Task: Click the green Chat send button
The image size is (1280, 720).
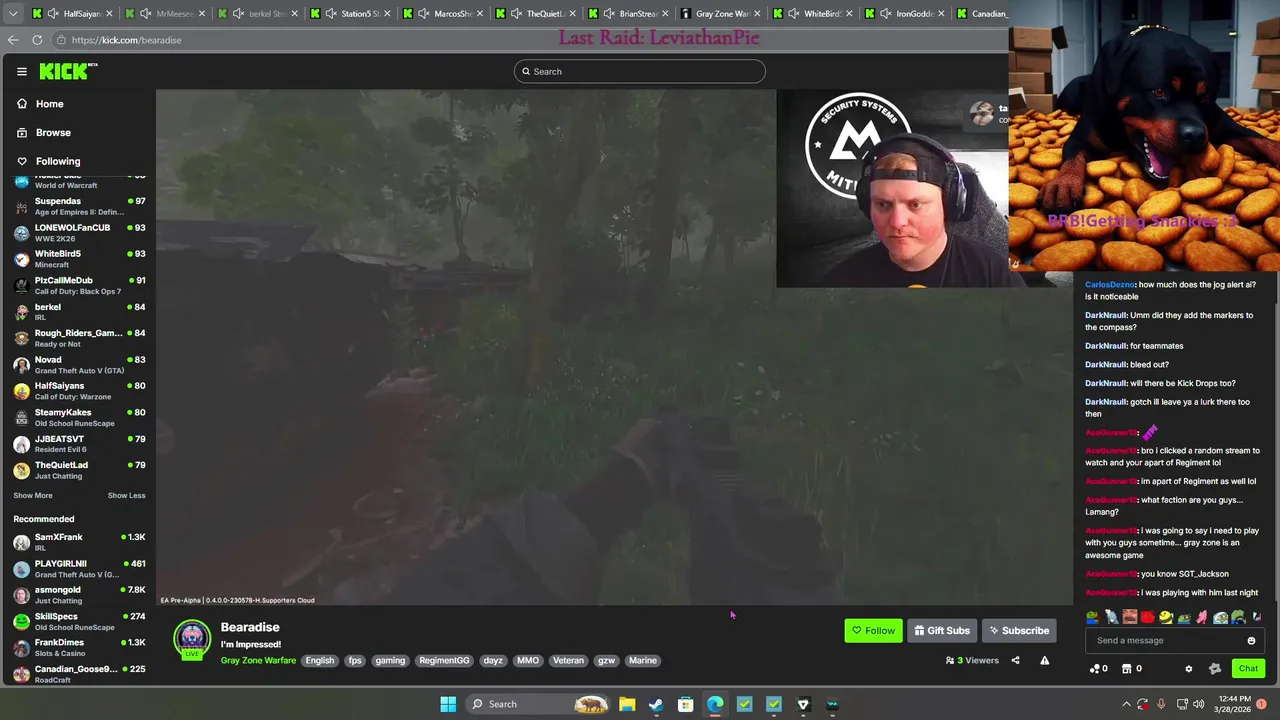Action: [1248, 668]
